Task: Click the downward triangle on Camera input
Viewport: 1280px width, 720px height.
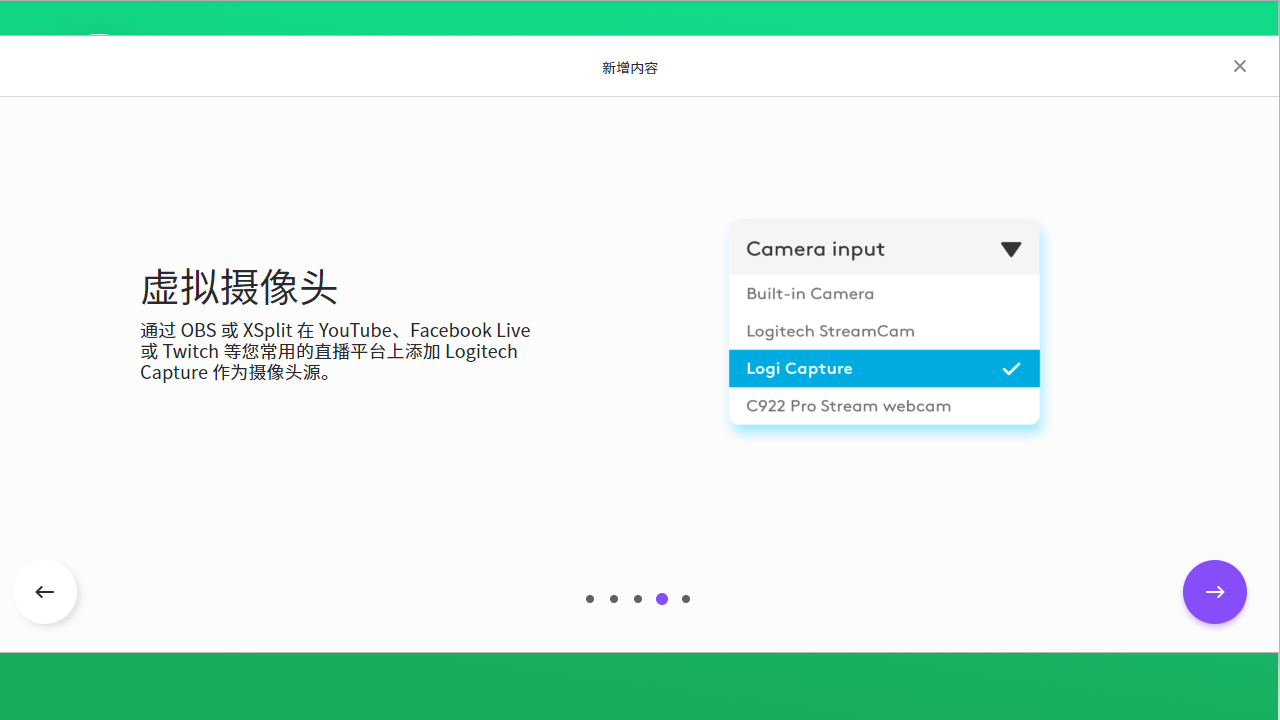Action: pyautogui.click(x=1011, y=249)
